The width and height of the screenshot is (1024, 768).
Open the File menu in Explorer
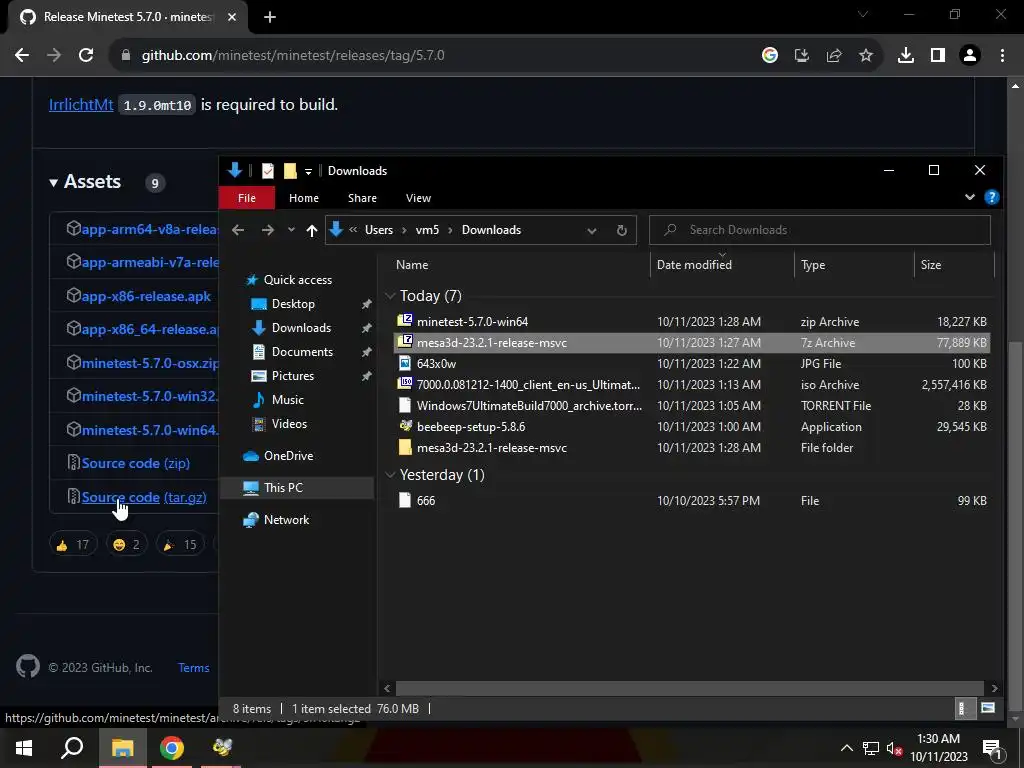click(x=247, y=198)
